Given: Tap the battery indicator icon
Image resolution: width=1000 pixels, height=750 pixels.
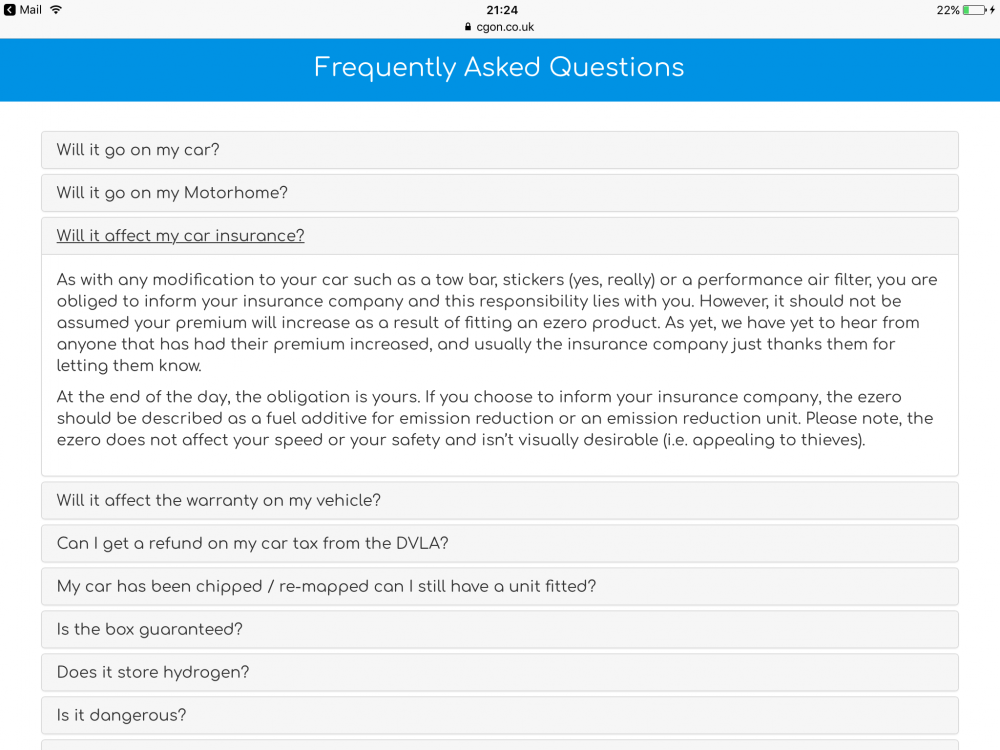Looking at the screenshot, I should point(977,10).
